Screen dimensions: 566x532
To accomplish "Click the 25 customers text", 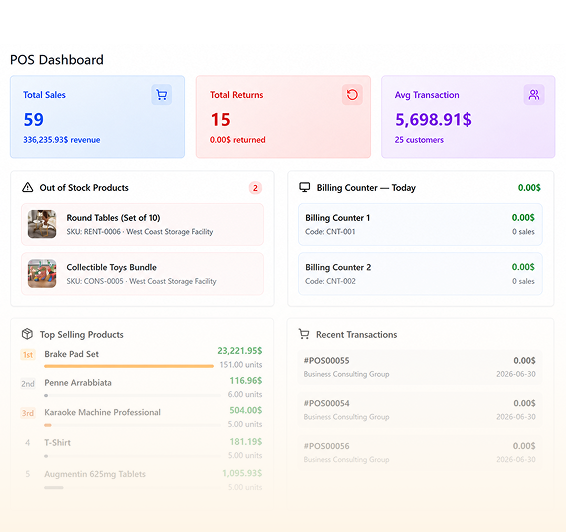I will (419, 140).
